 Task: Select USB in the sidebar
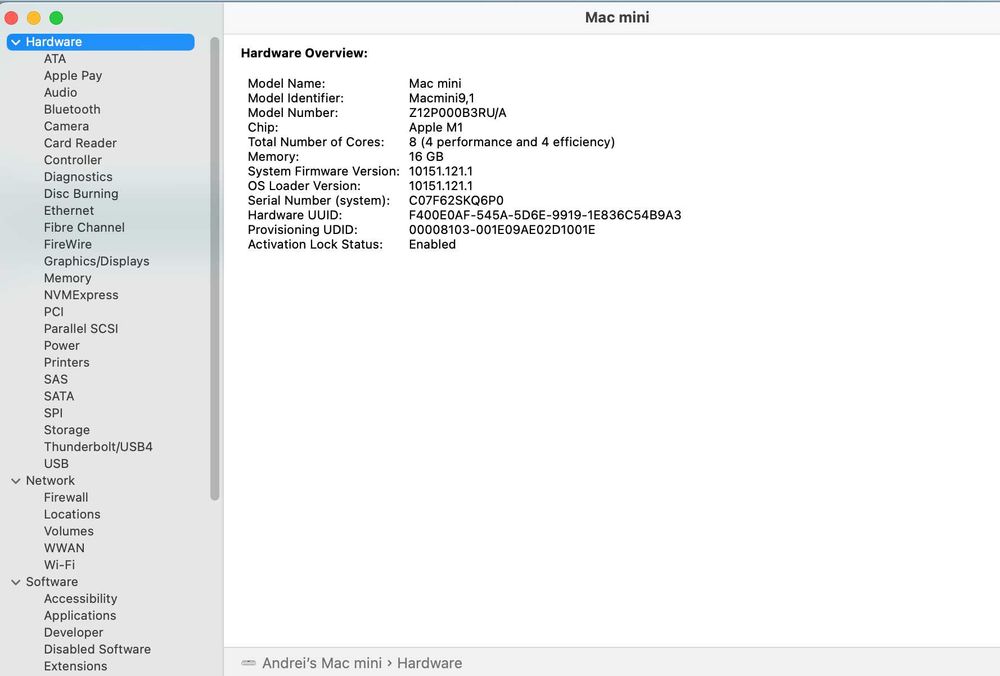click(x=56, y=464)
